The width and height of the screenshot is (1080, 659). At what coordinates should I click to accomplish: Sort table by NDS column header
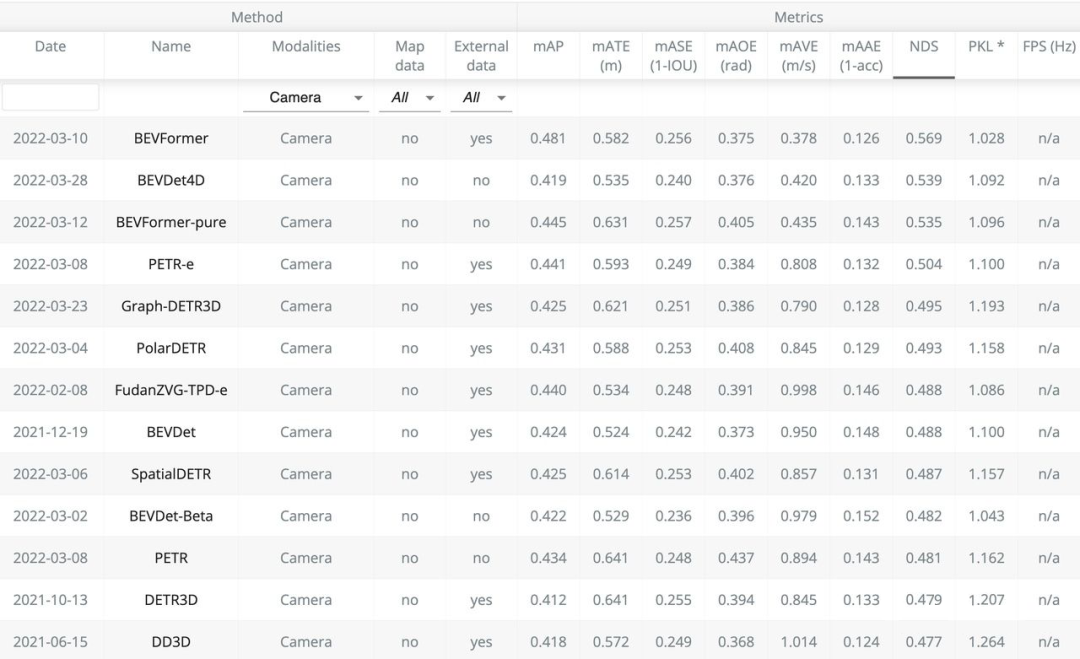tap(923, 47)
